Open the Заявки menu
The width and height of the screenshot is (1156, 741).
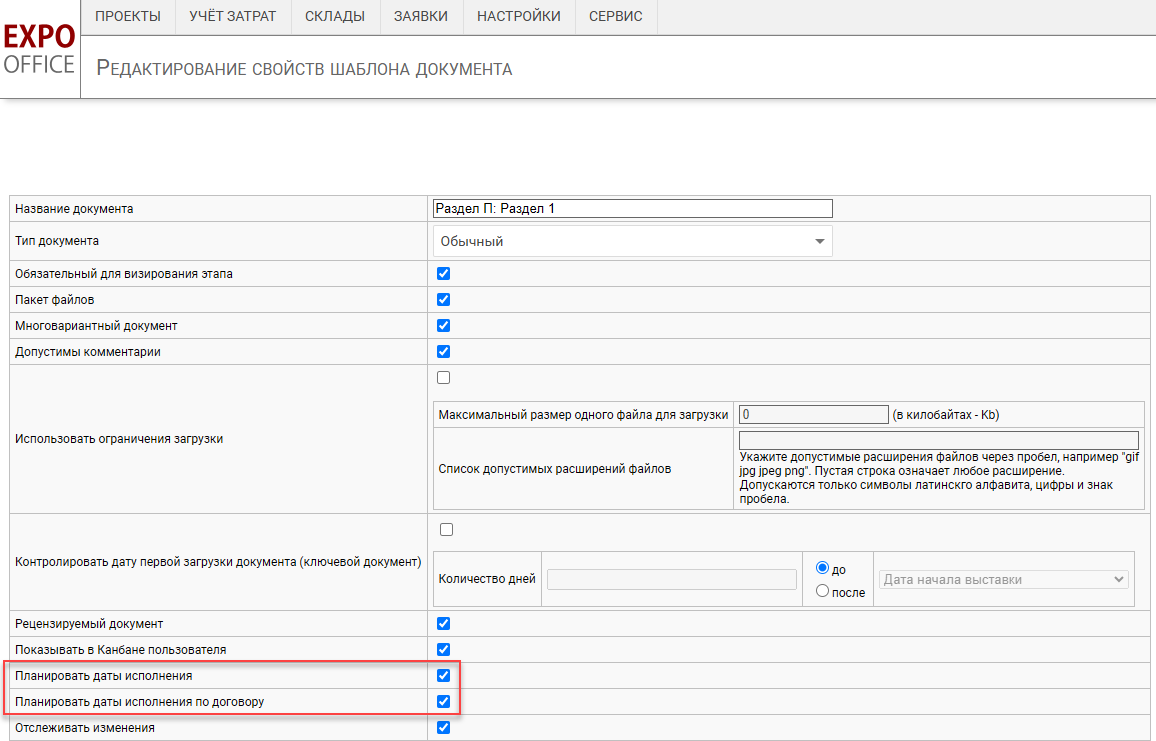[421, 16]
